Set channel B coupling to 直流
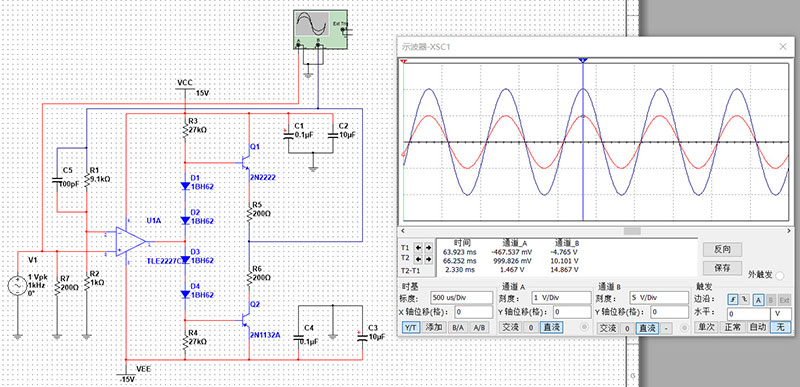 647,328
